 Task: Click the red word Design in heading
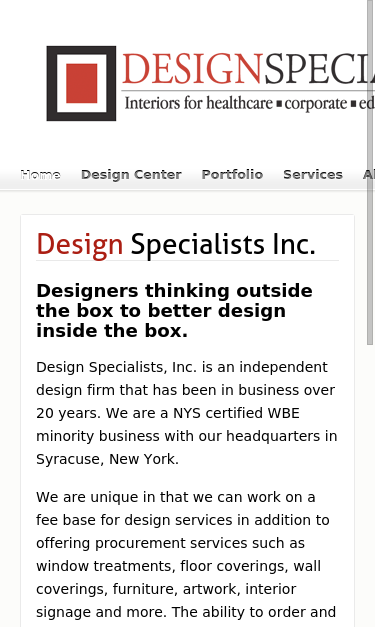click(x=80, y=244)
